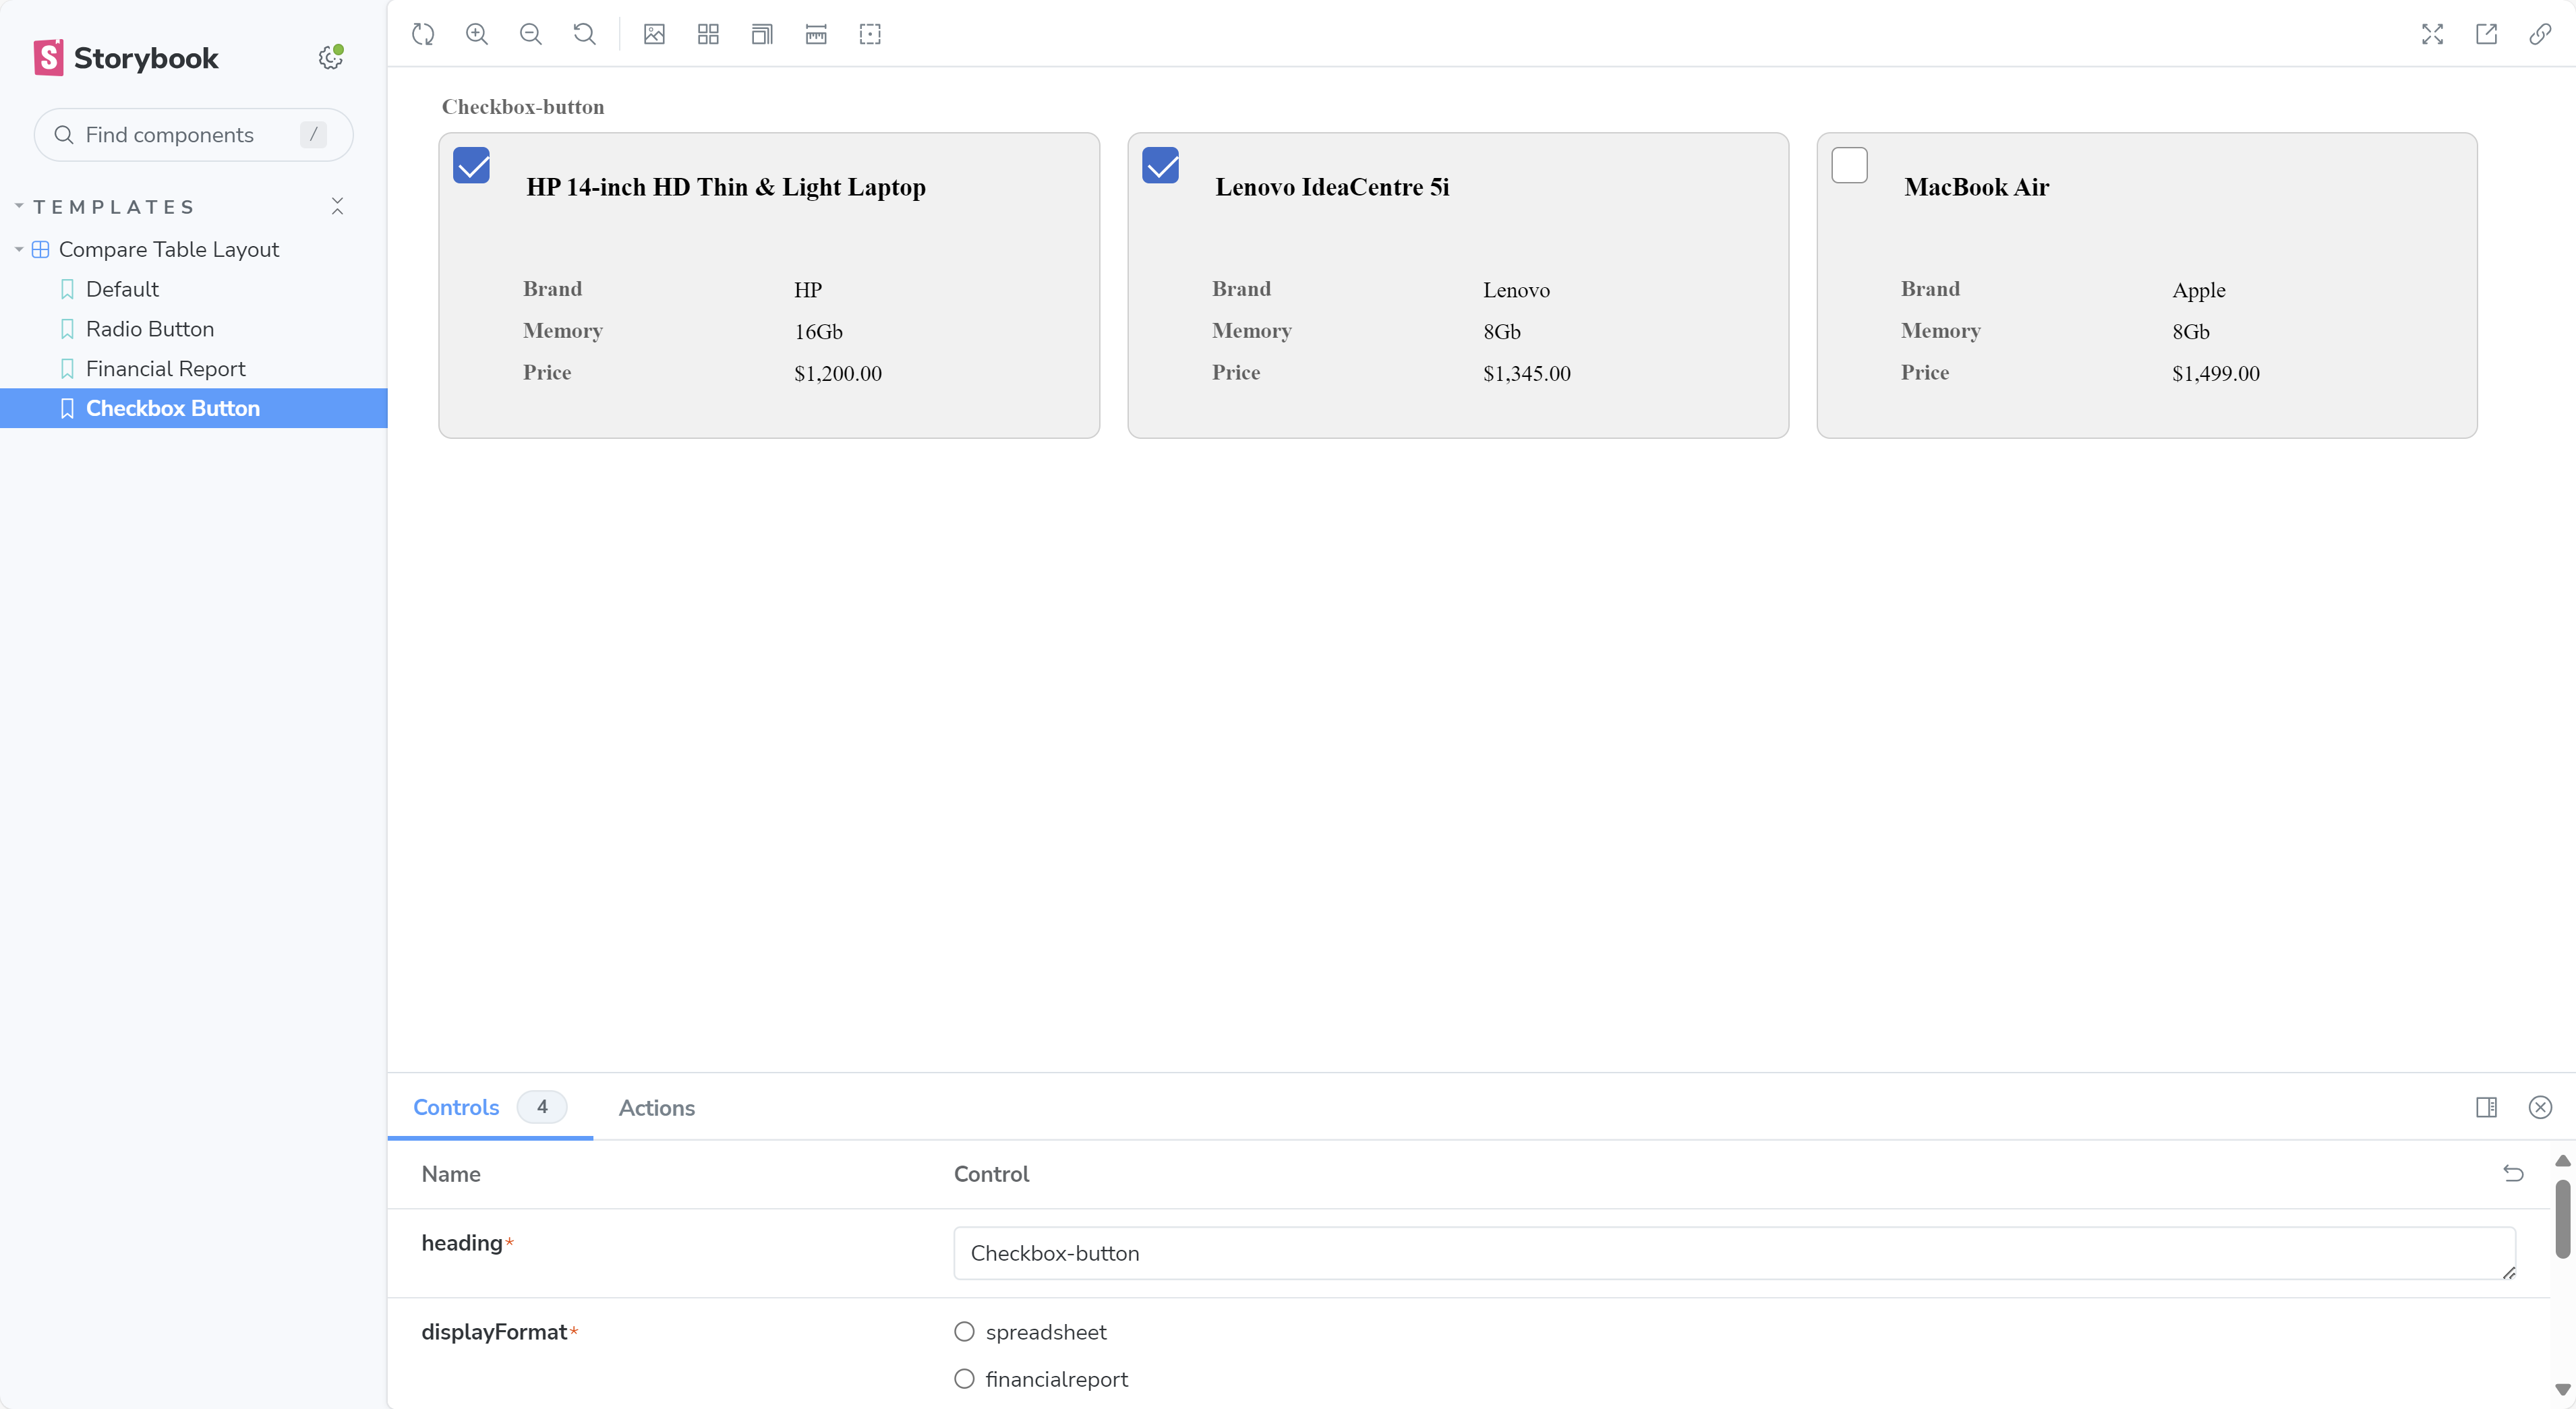Reset controls to default values

(2513, 1173)
